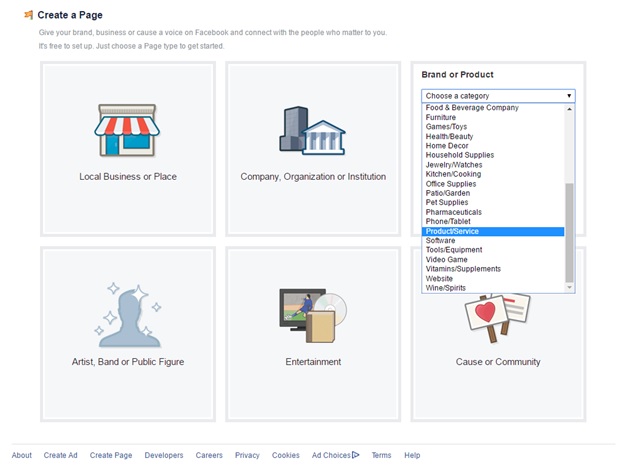Open the Create Ad footer link
The width and height of the screenshot is (624, 469).
[x=60, y=455]
